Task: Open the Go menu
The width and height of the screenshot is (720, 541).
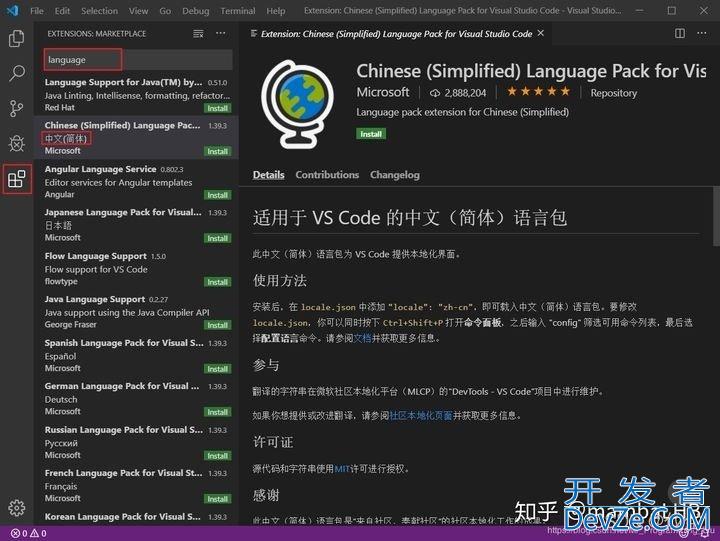Action: pos(165,11)
